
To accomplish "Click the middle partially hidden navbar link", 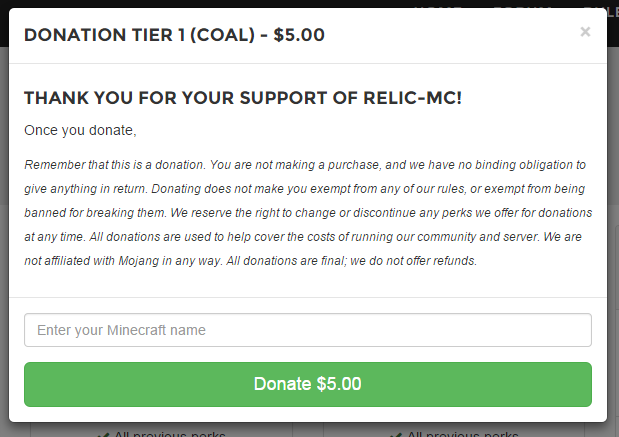I will [x=522, y=9].
